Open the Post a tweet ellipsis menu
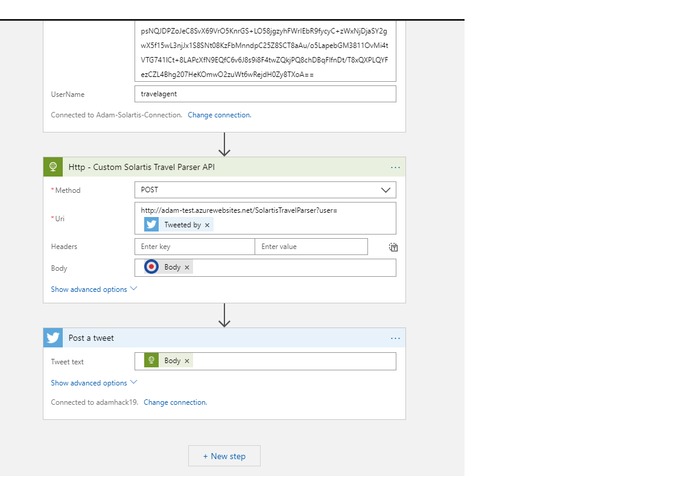Screen dimensions: 695x494 [395, 338]
